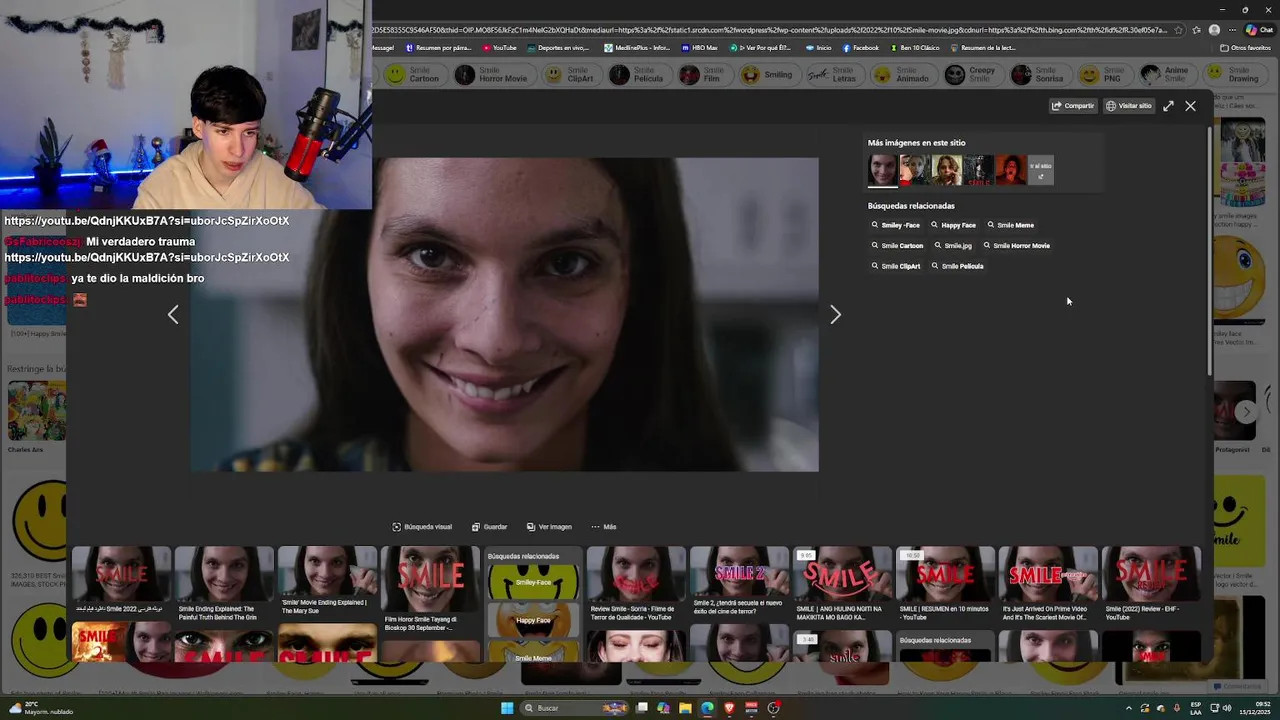The width and height of the screenshot is (1280, 720).
Task: Open the browser settings ellipsis menu
Action: (1232, 30)
